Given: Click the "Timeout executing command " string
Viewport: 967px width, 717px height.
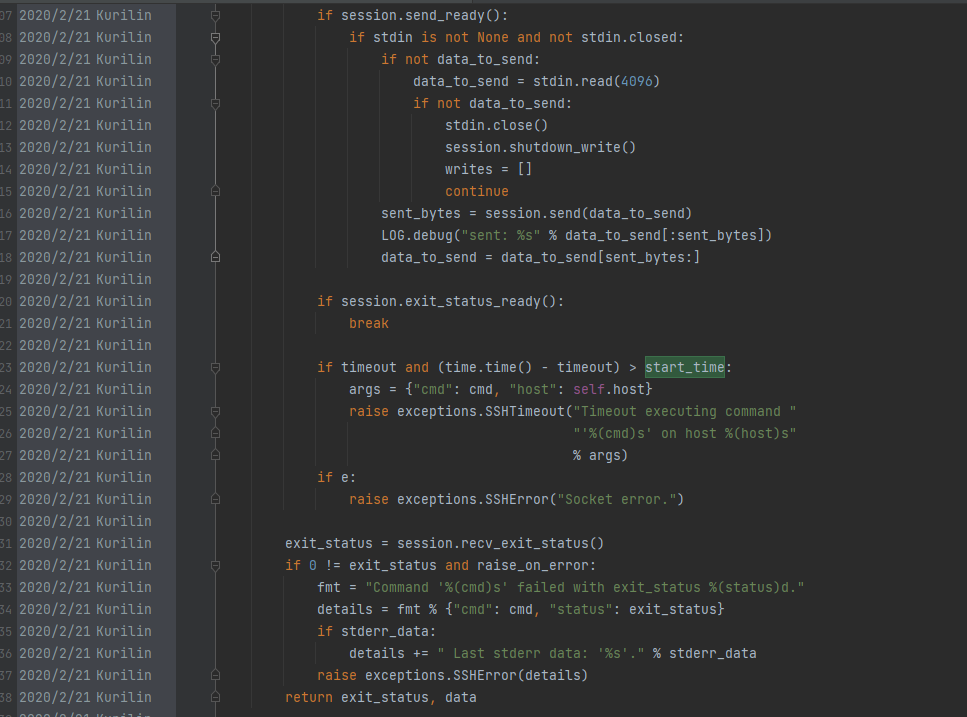Looking at the screenshot, I should 685,411.
